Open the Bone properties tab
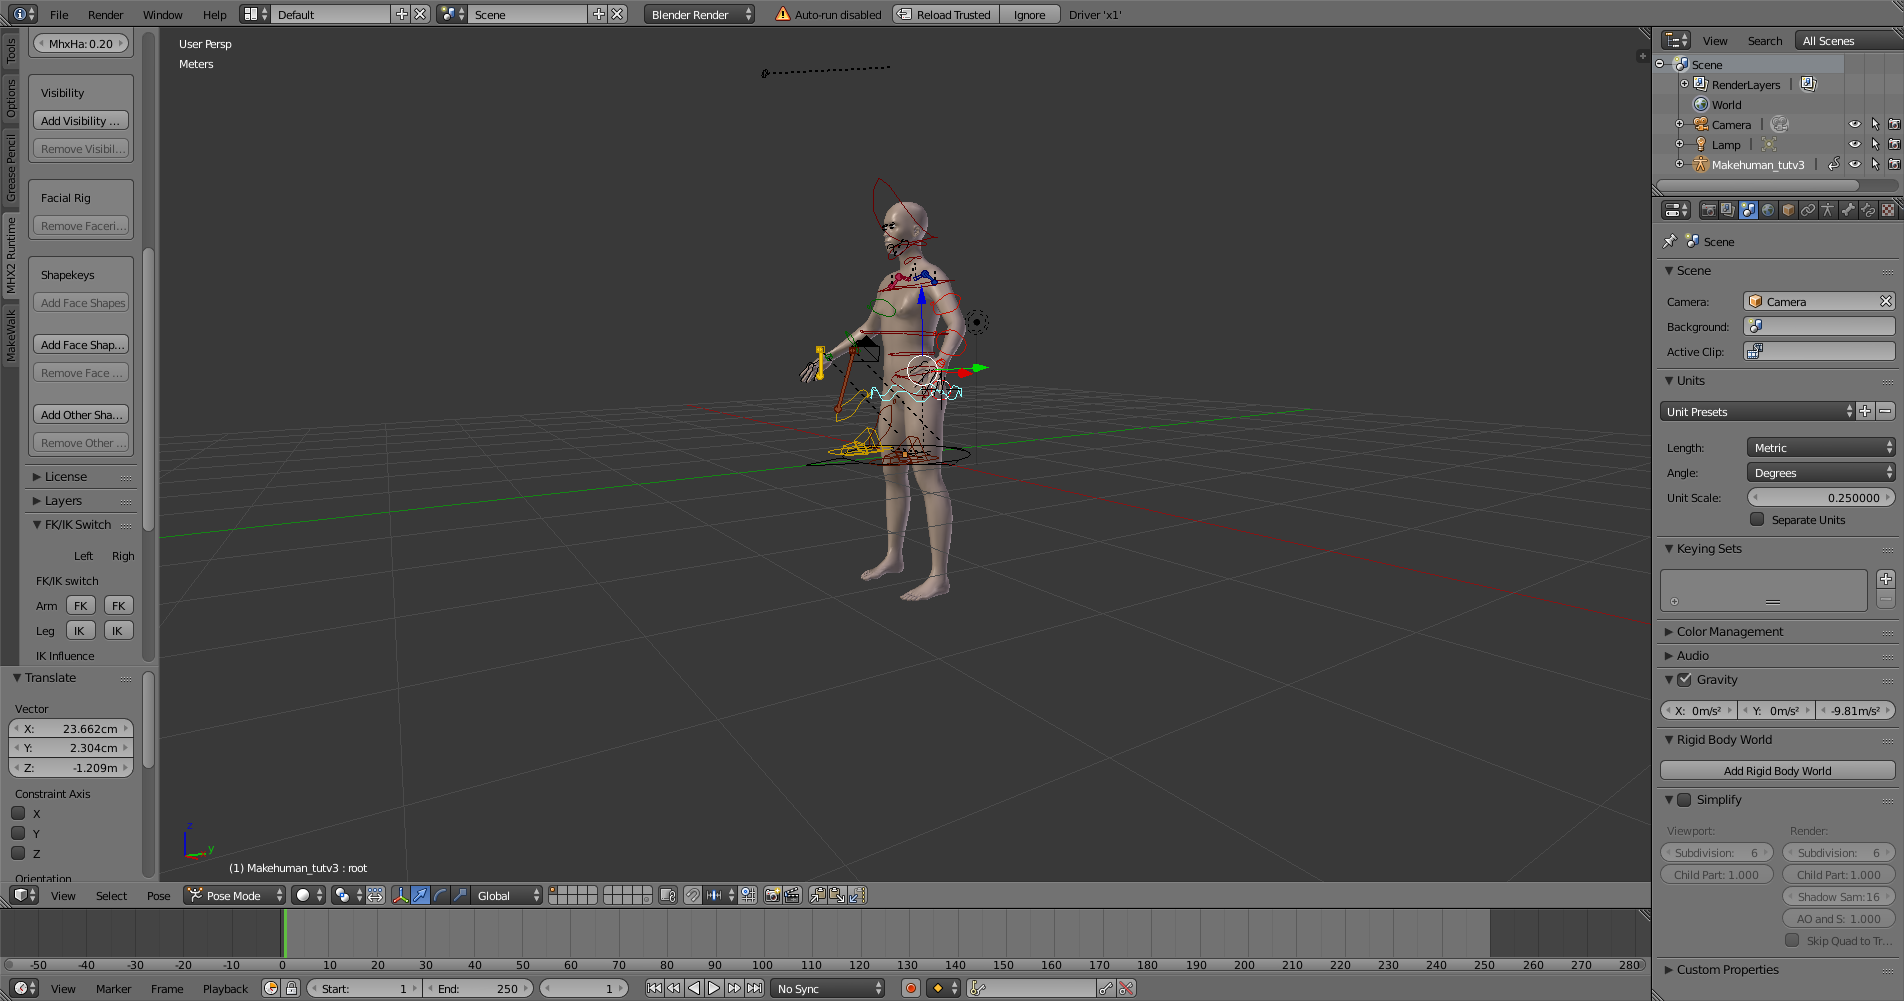 pos(1848,210)
